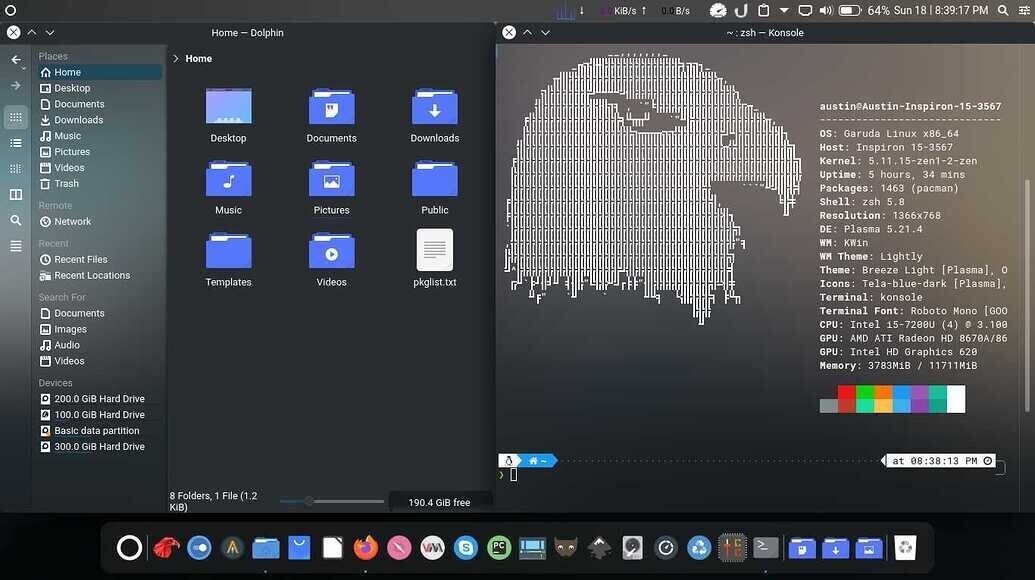Open the application launcher circle in dock
Viewport: 1035px width, 580px height.
coord(129,548)
